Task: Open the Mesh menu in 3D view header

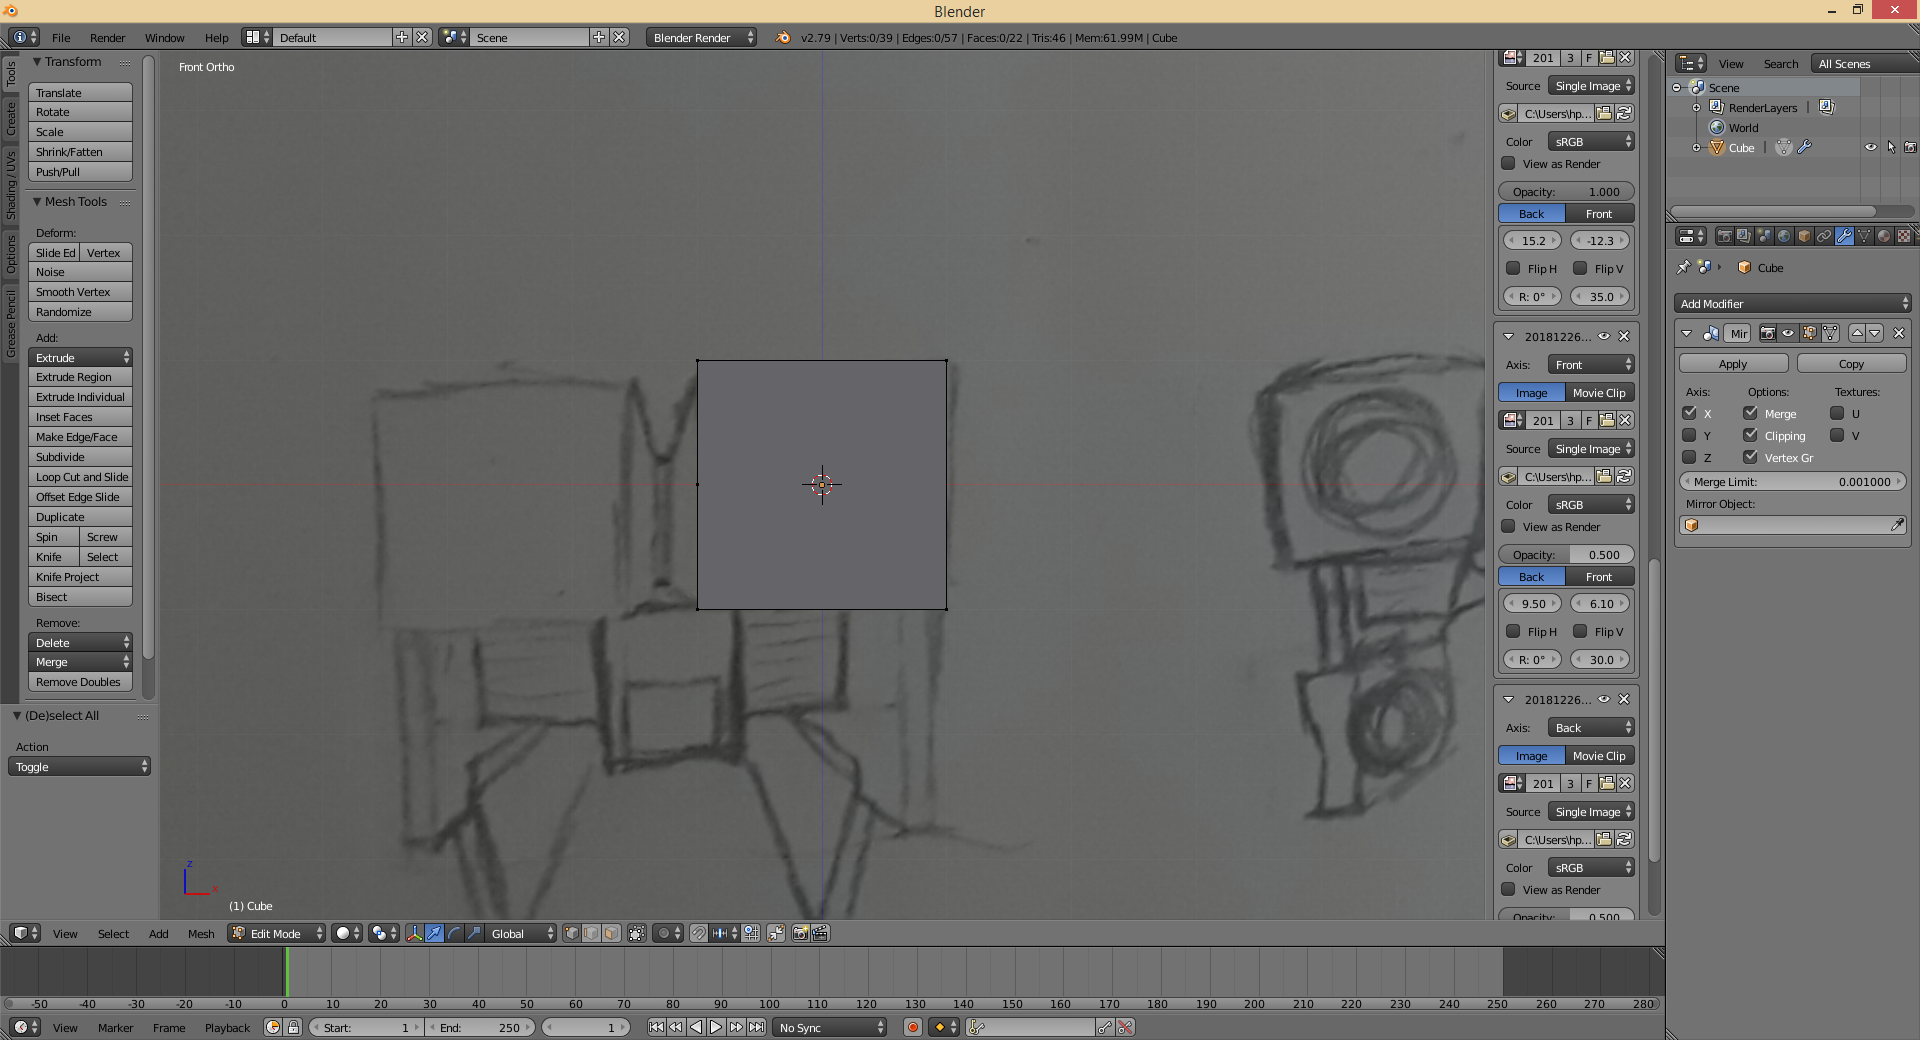Action: pyautogui.click(x=201, y=933)
